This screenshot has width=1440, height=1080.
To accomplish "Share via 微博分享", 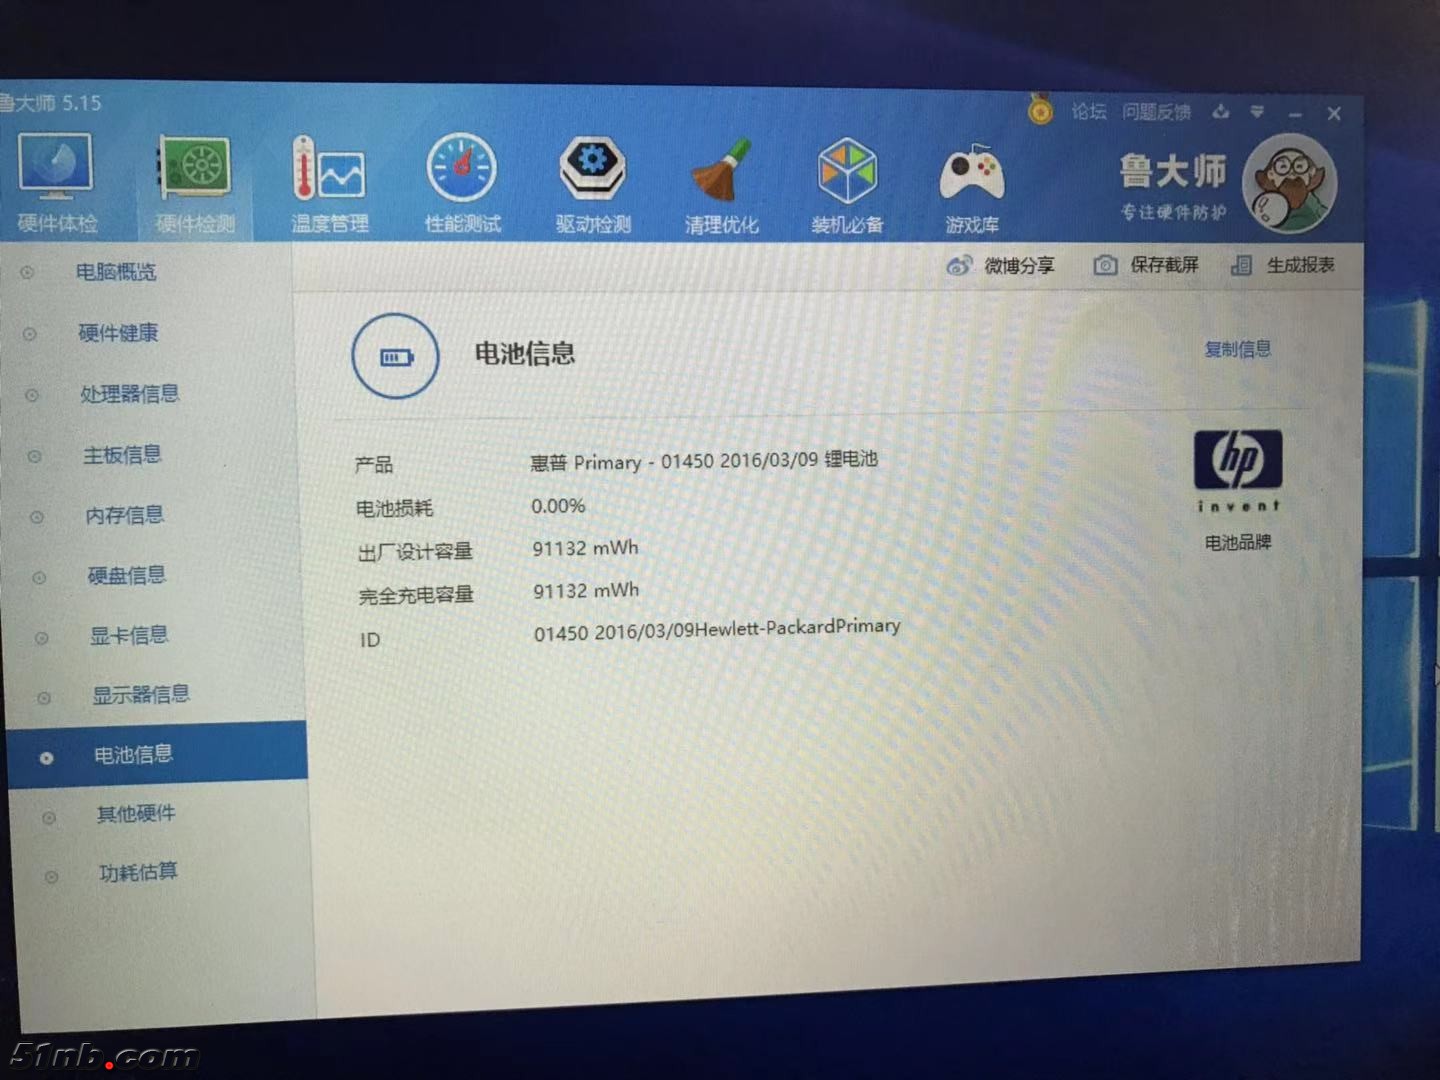I will click(1000, 265).
